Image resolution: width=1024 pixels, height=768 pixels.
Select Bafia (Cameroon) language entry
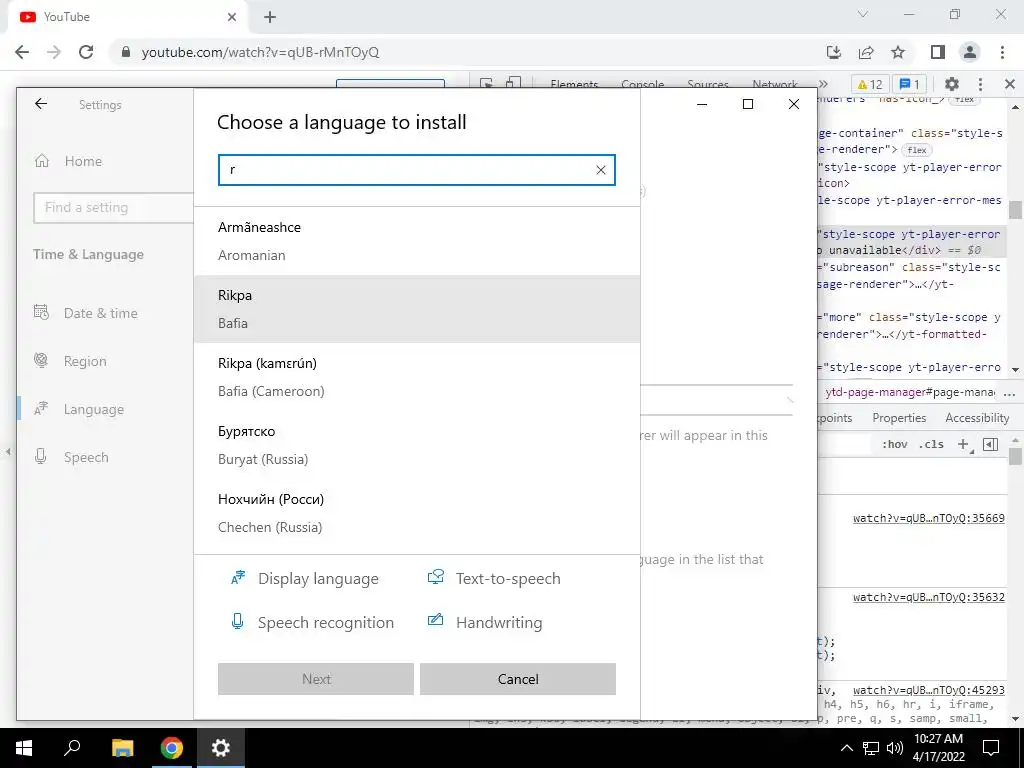(x=417, y=377)
